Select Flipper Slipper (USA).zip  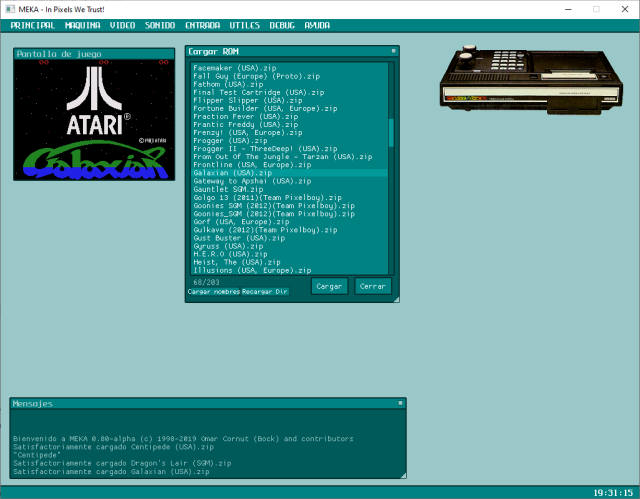pyautogui.click(x=289, y=100)
